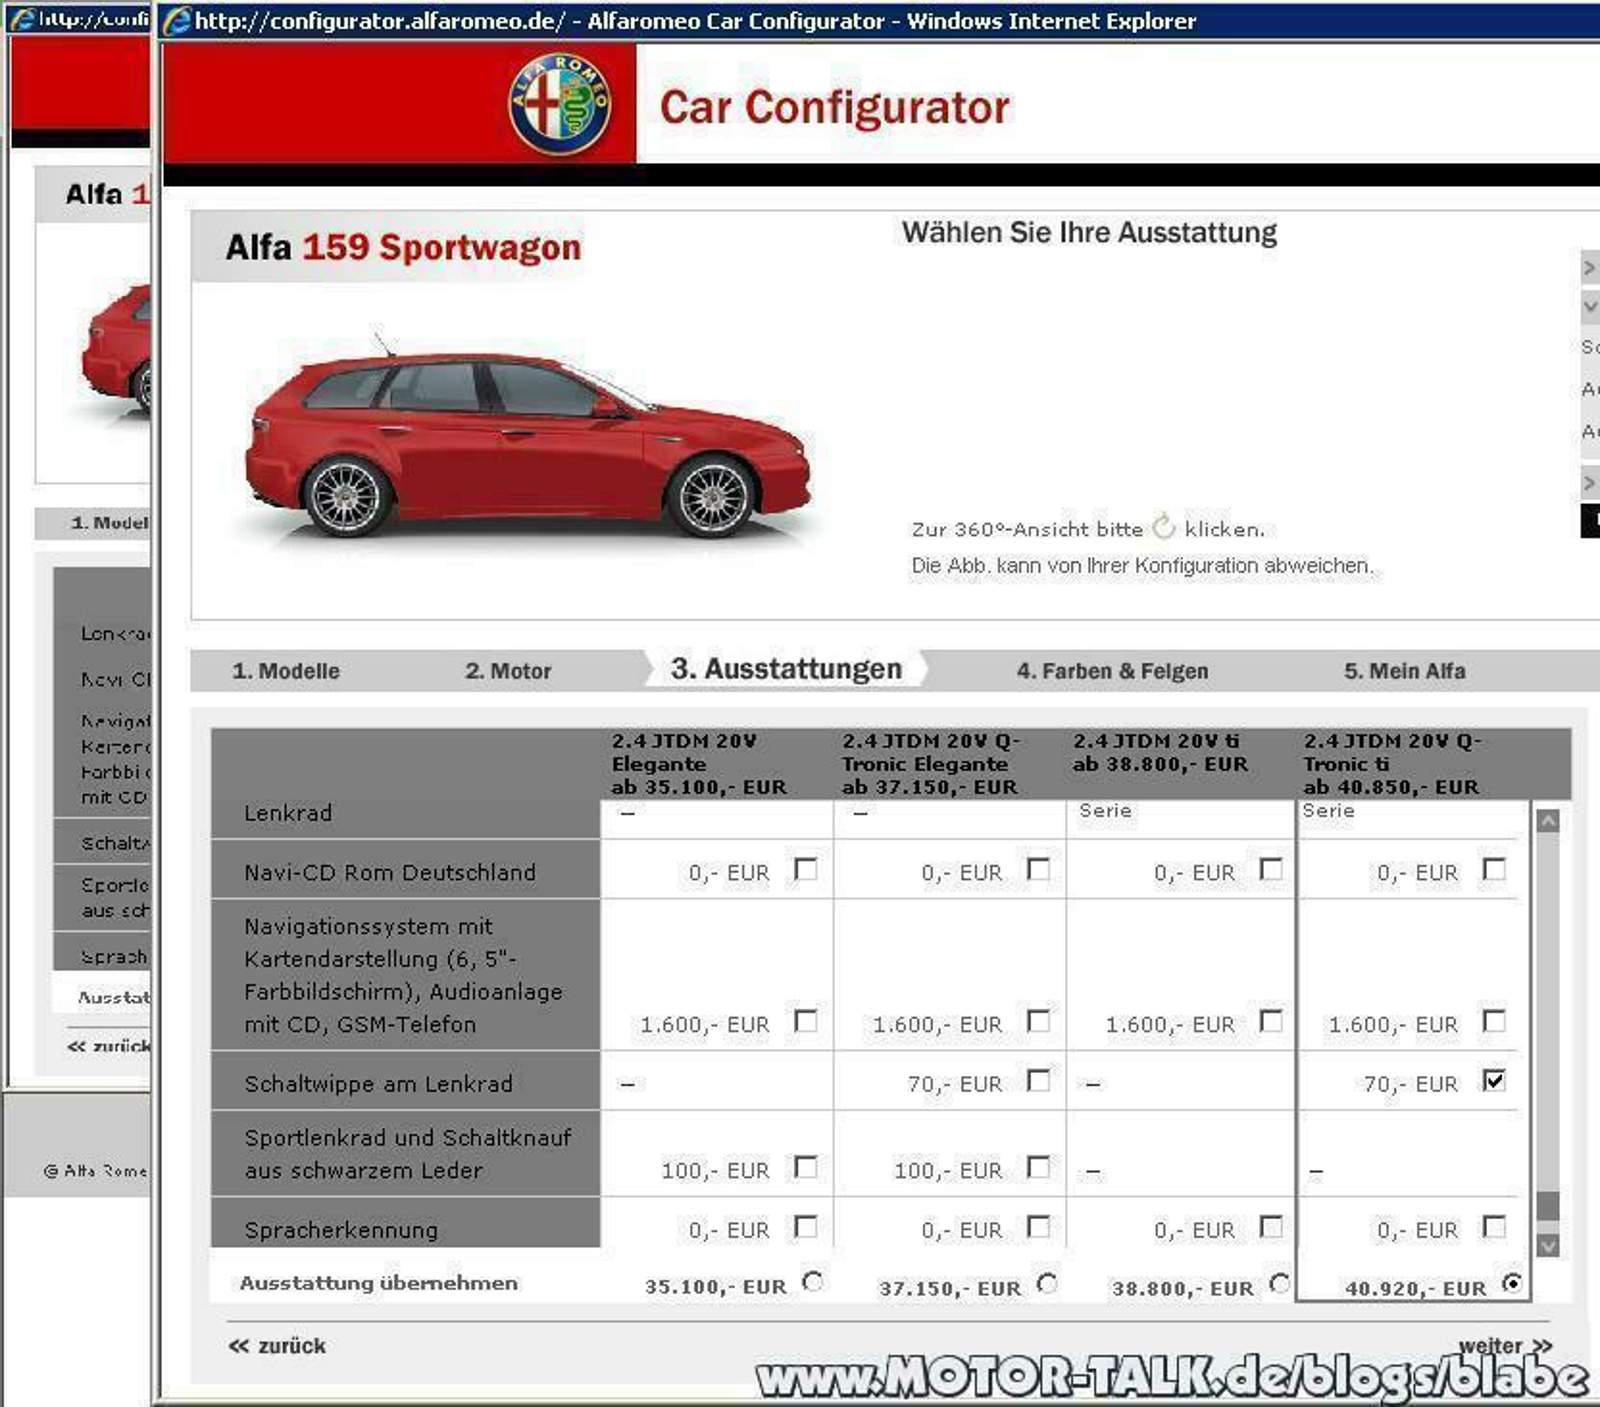Enable 1.600 EUR Navigationssystem for 2.4 JTDM ti
Screen dimensions: 1600x1407
pyautogui.click(x=1271, y=1021)
